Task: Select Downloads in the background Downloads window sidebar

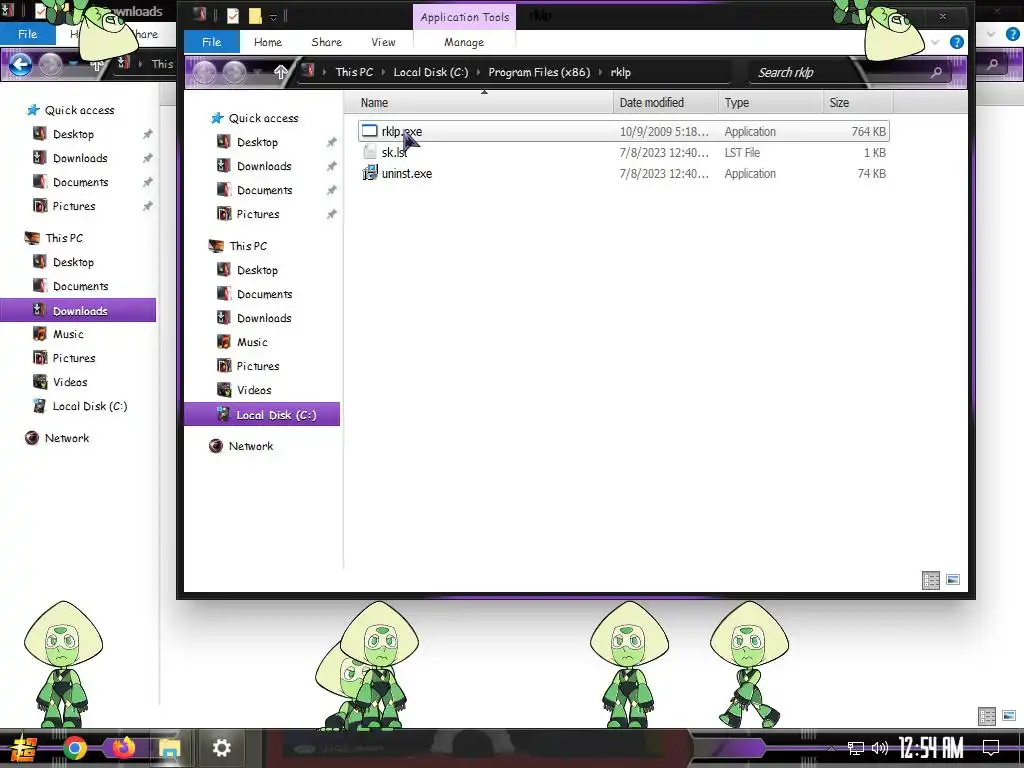Action: (x=78, y=310)
